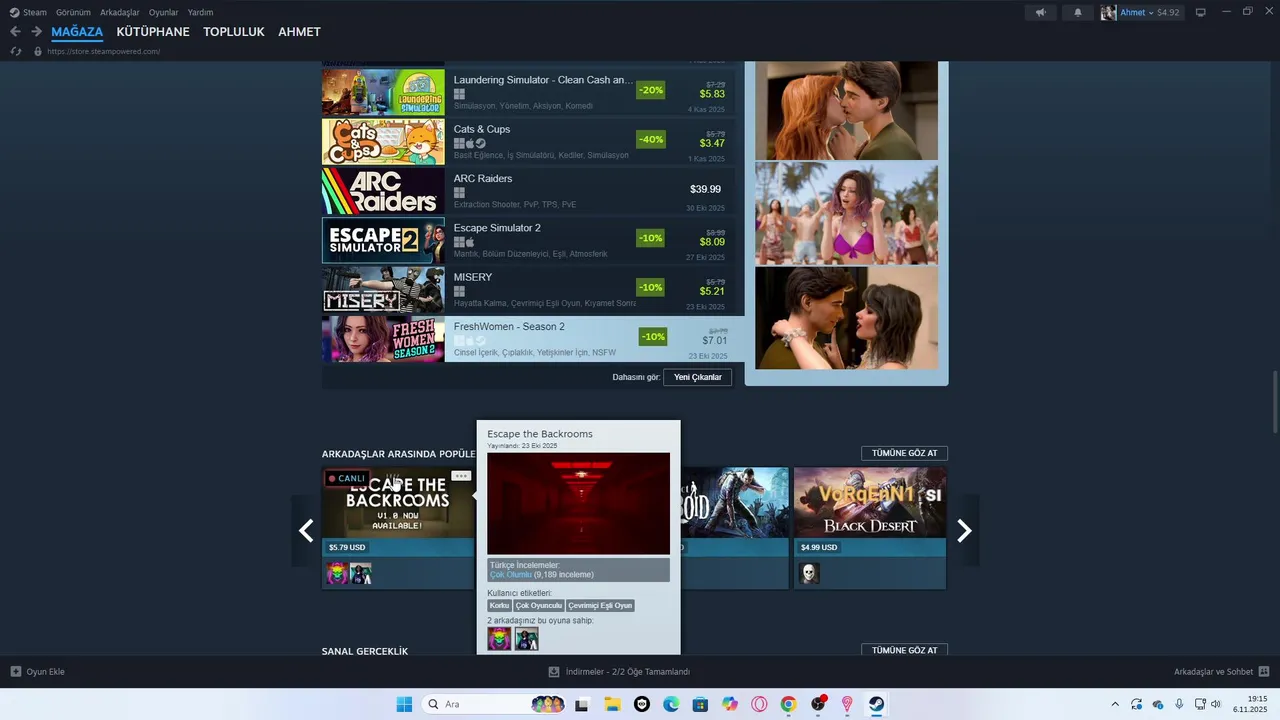
Task: Click the Steam taskbar icon
Action: click(876, 704)
